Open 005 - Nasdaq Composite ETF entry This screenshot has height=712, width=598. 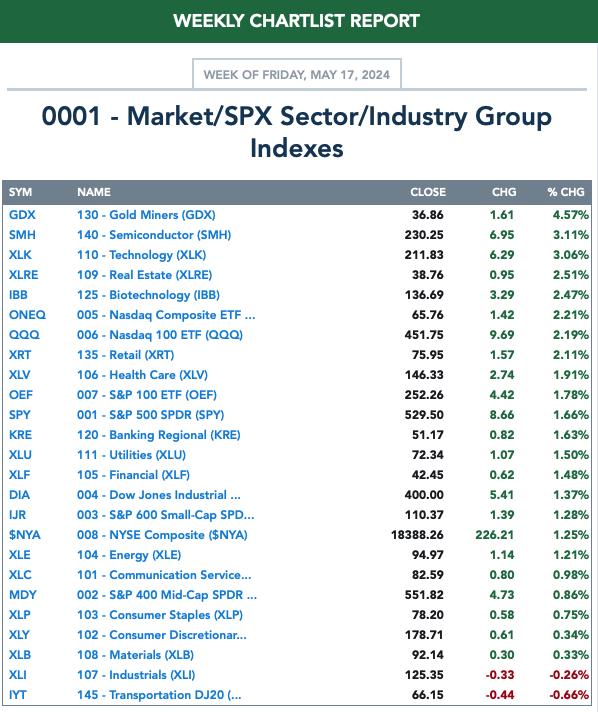click(166, 315)
